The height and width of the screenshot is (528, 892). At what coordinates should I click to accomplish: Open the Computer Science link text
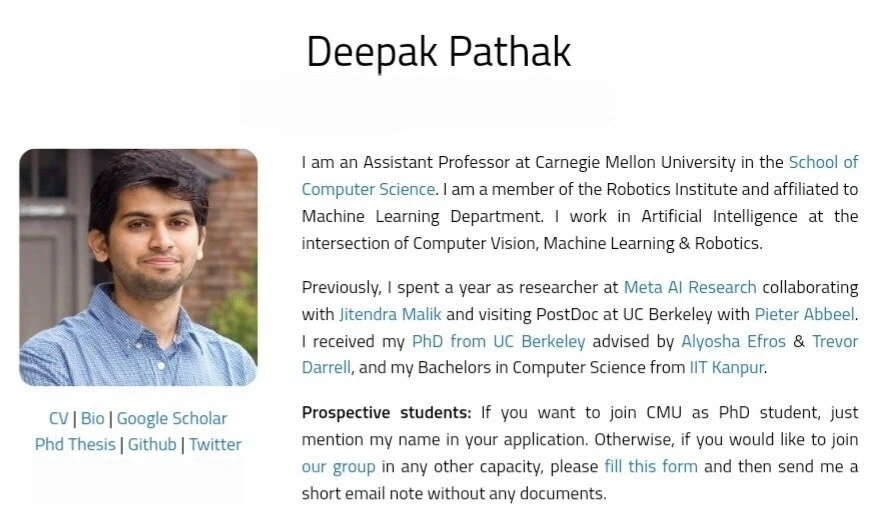tap(368, 189)
